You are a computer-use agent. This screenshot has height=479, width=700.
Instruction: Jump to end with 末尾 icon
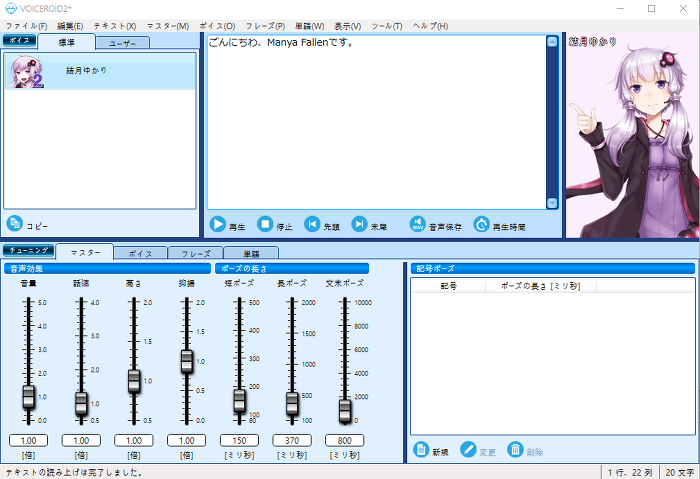coord(359,224)
